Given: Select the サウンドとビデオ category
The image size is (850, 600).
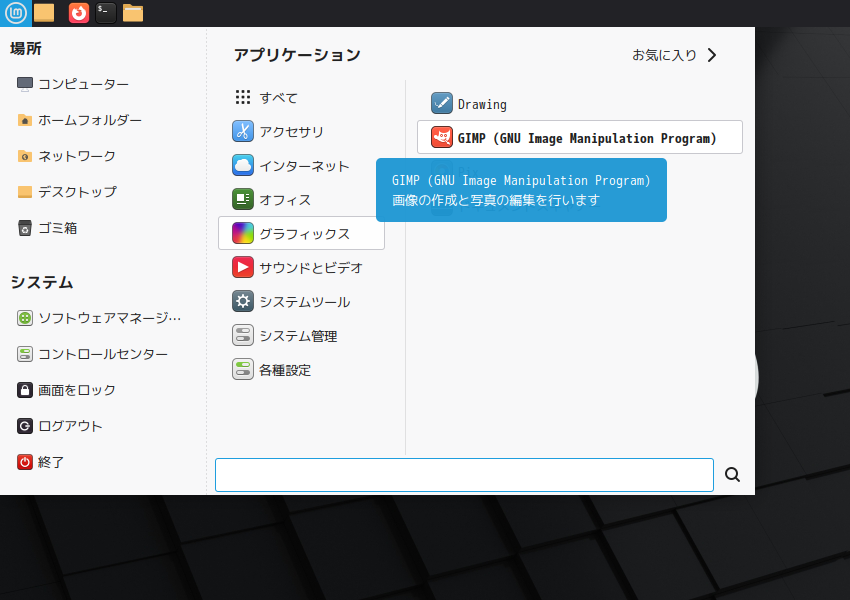Looking at the screenshot, I should pos(301,268).
